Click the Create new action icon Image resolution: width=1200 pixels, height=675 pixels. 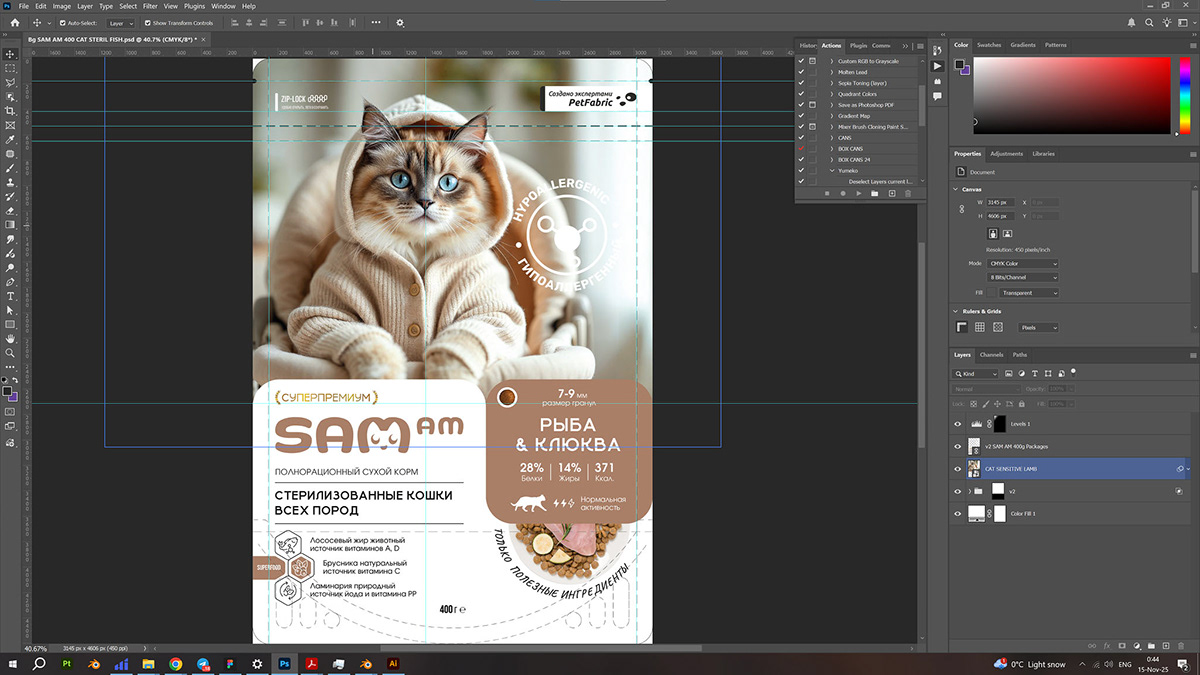[x=892, y=194]
